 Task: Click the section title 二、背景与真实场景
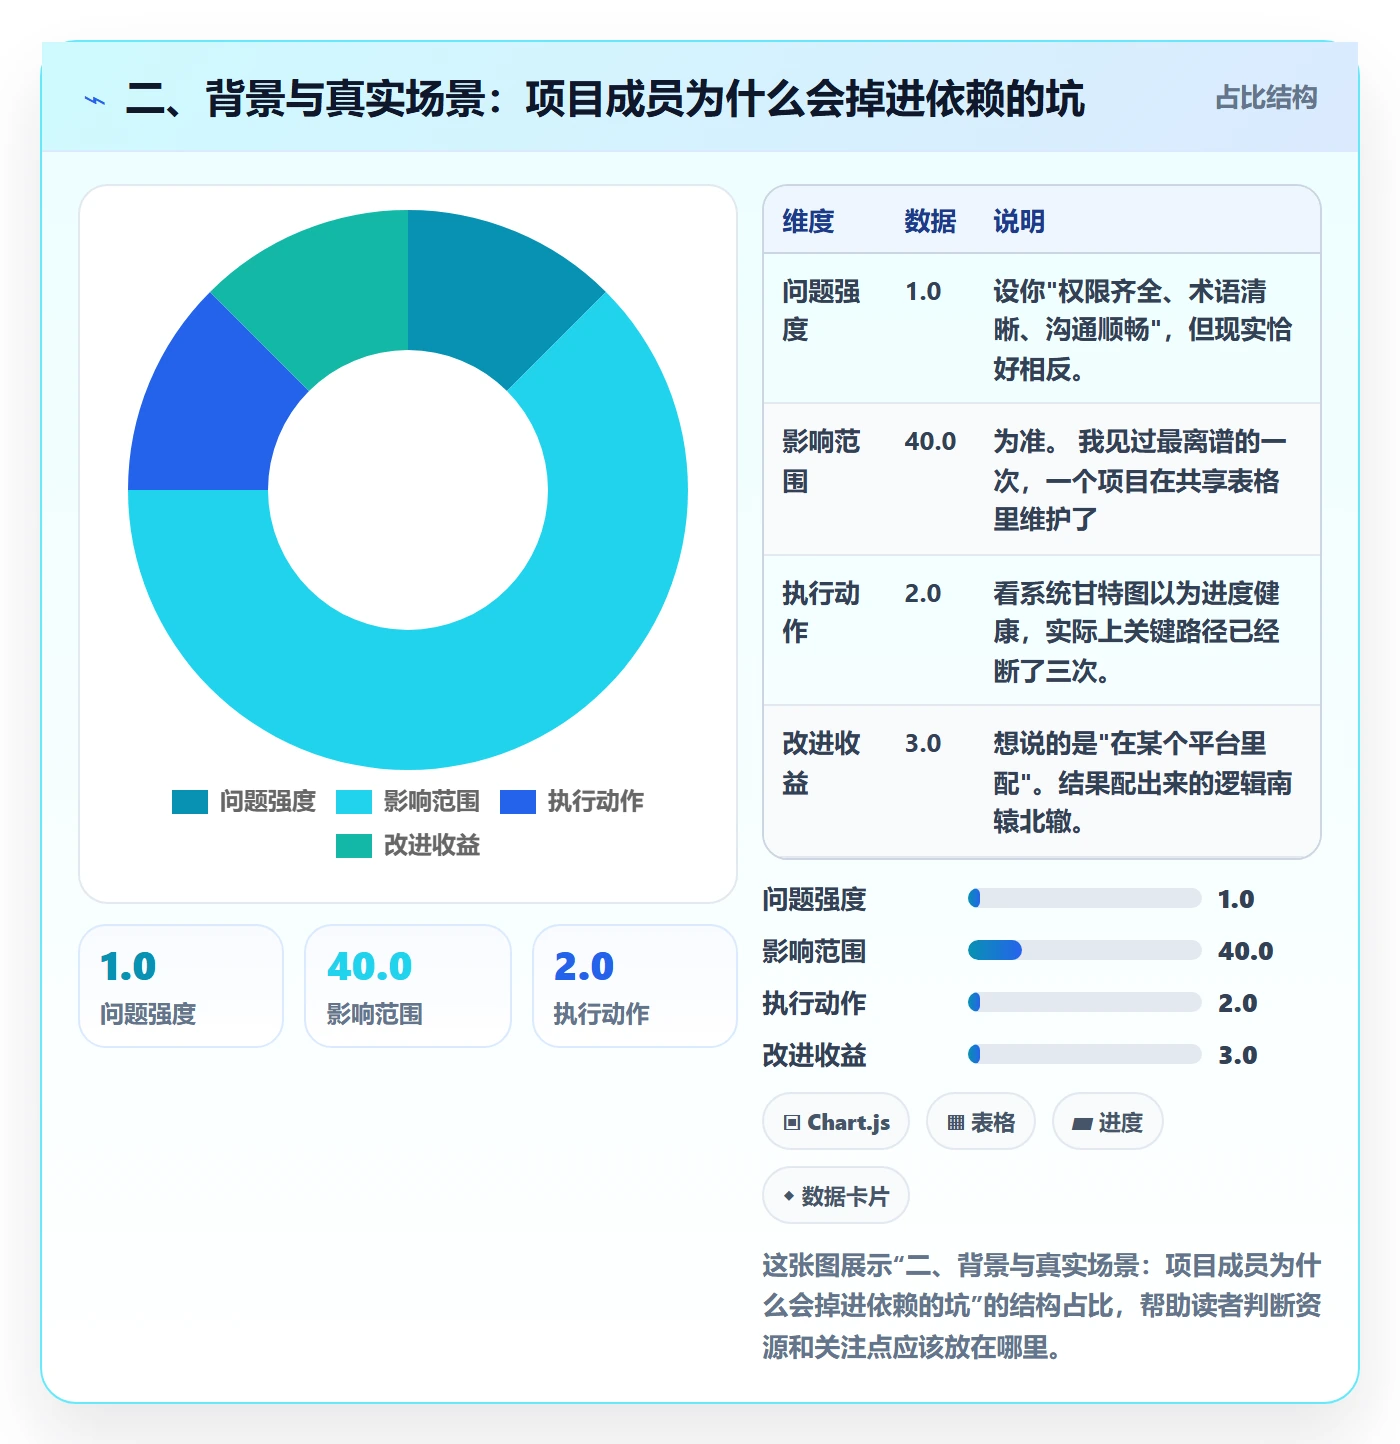pos(604,99)
